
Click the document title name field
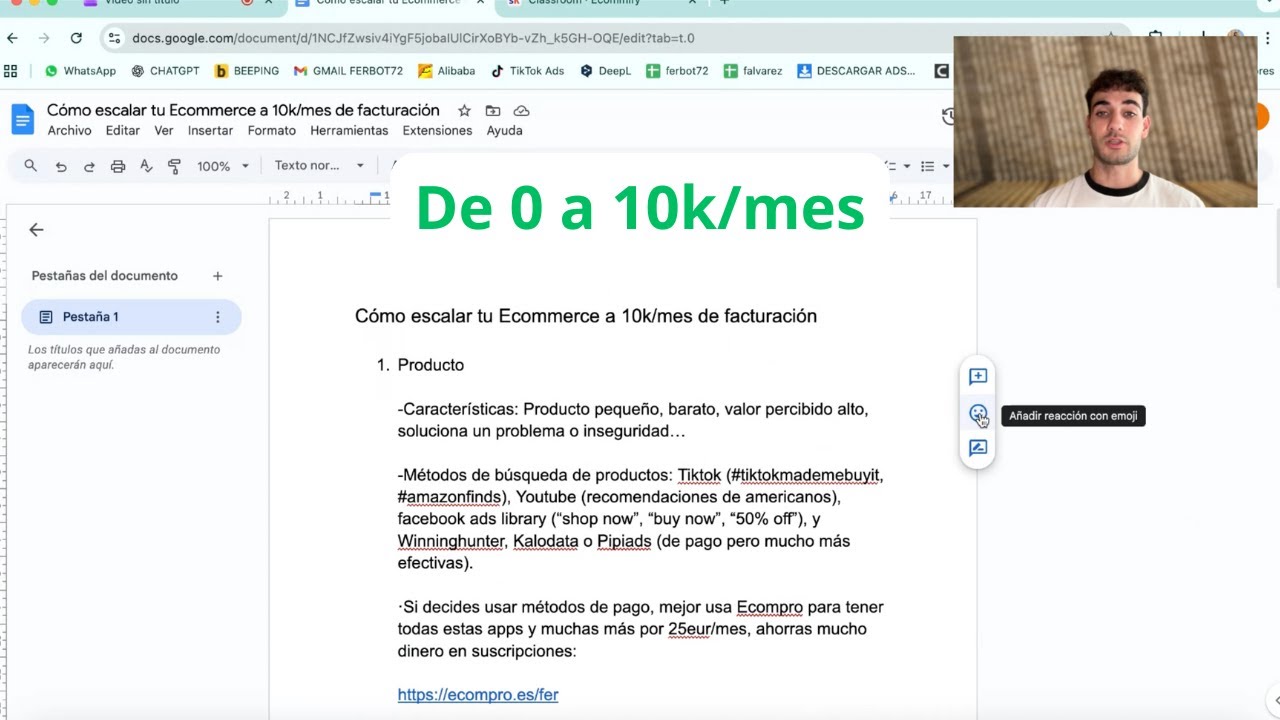(243, 110)
